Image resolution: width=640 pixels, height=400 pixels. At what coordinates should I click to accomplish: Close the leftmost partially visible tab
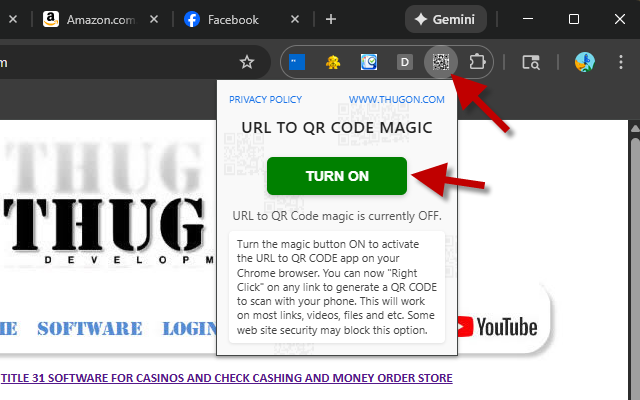click(13, 19)
